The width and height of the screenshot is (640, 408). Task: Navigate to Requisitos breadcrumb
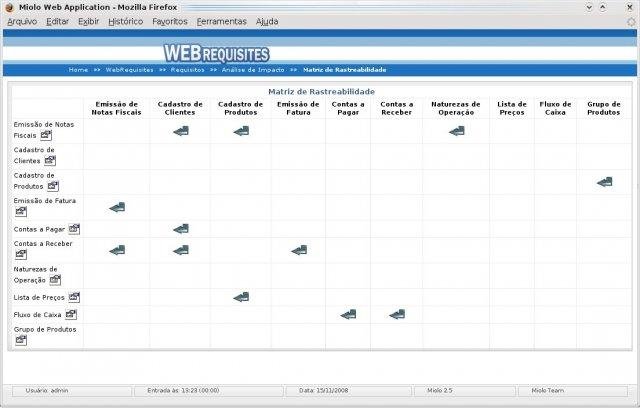click(187, 70)
